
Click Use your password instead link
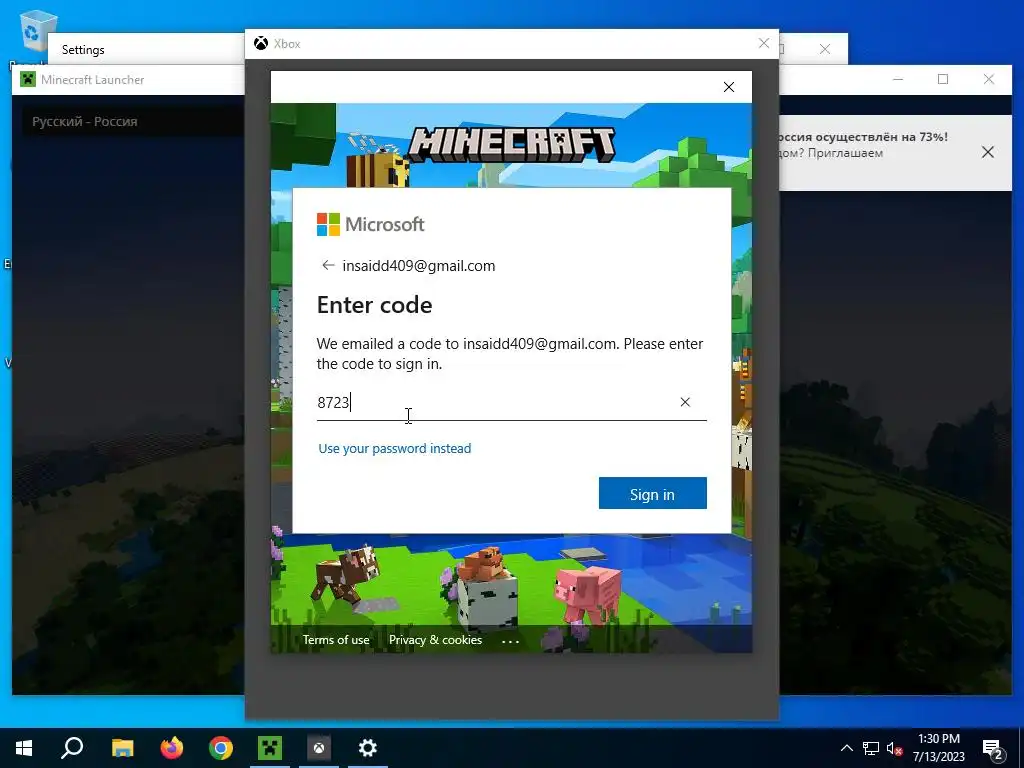(394, 449)
